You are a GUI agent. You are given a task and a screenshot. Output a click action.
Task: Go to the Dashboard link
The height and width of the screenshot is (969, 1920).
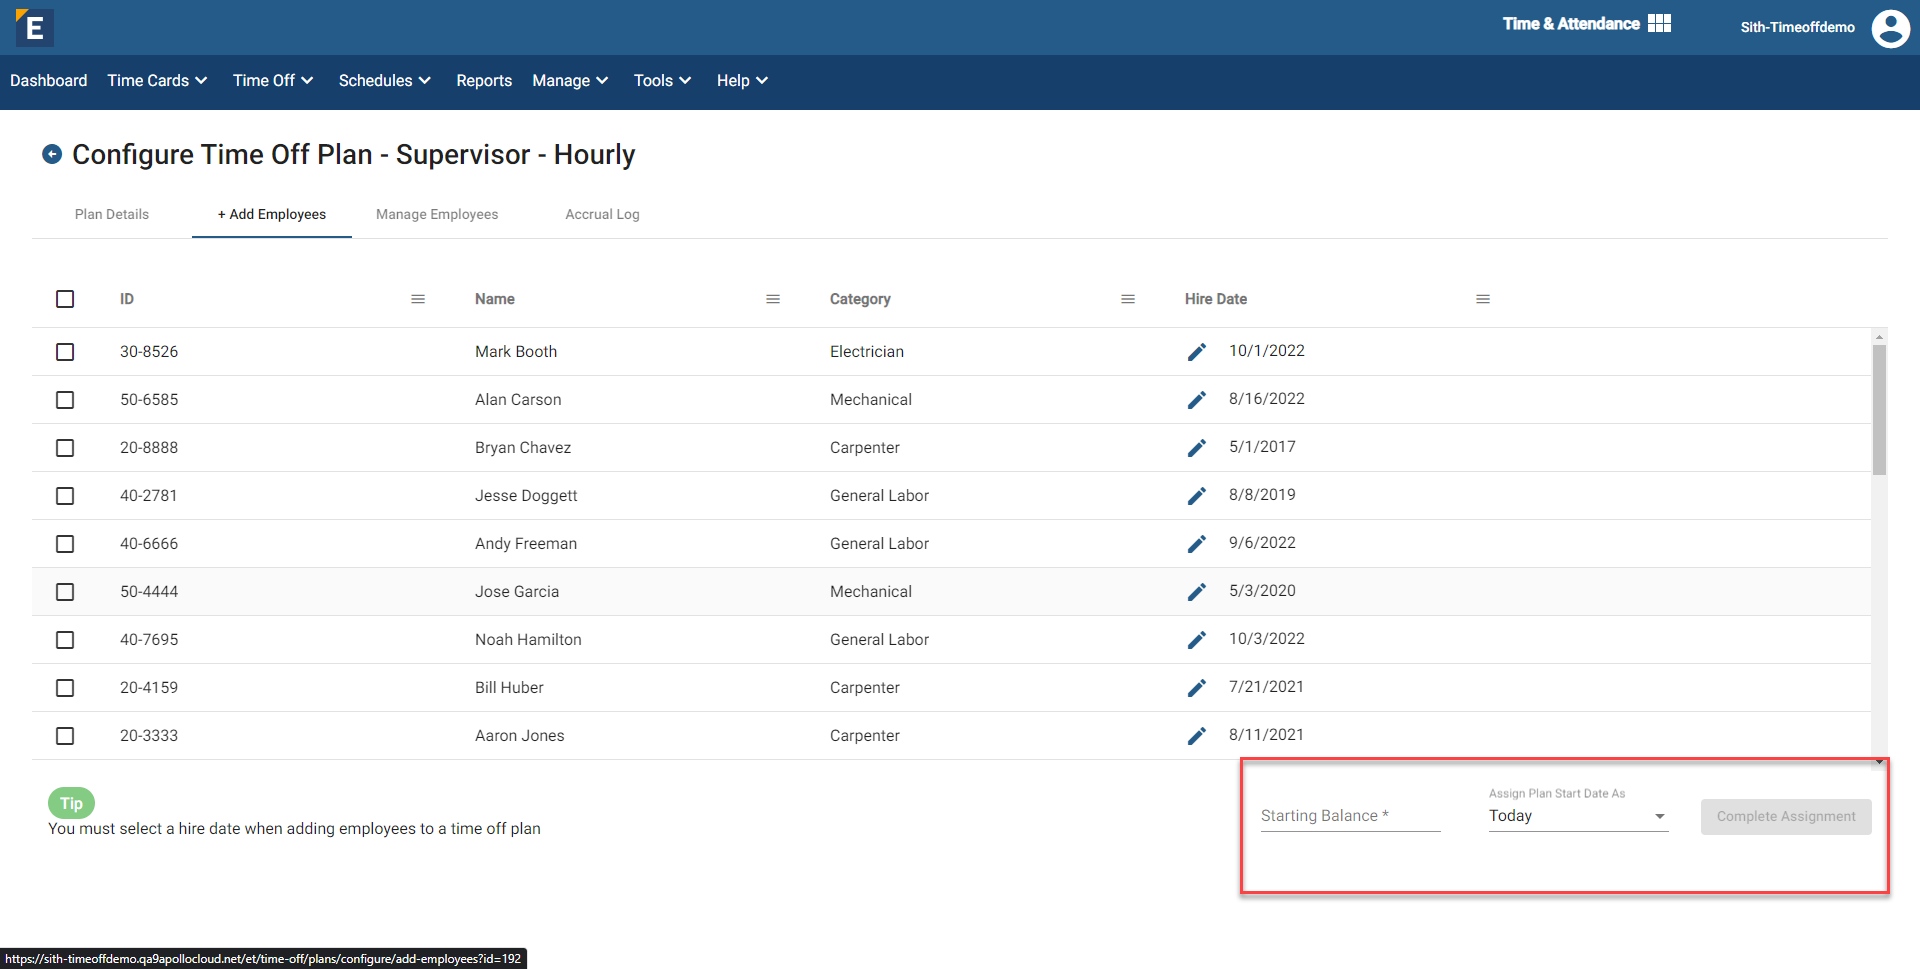48,81
